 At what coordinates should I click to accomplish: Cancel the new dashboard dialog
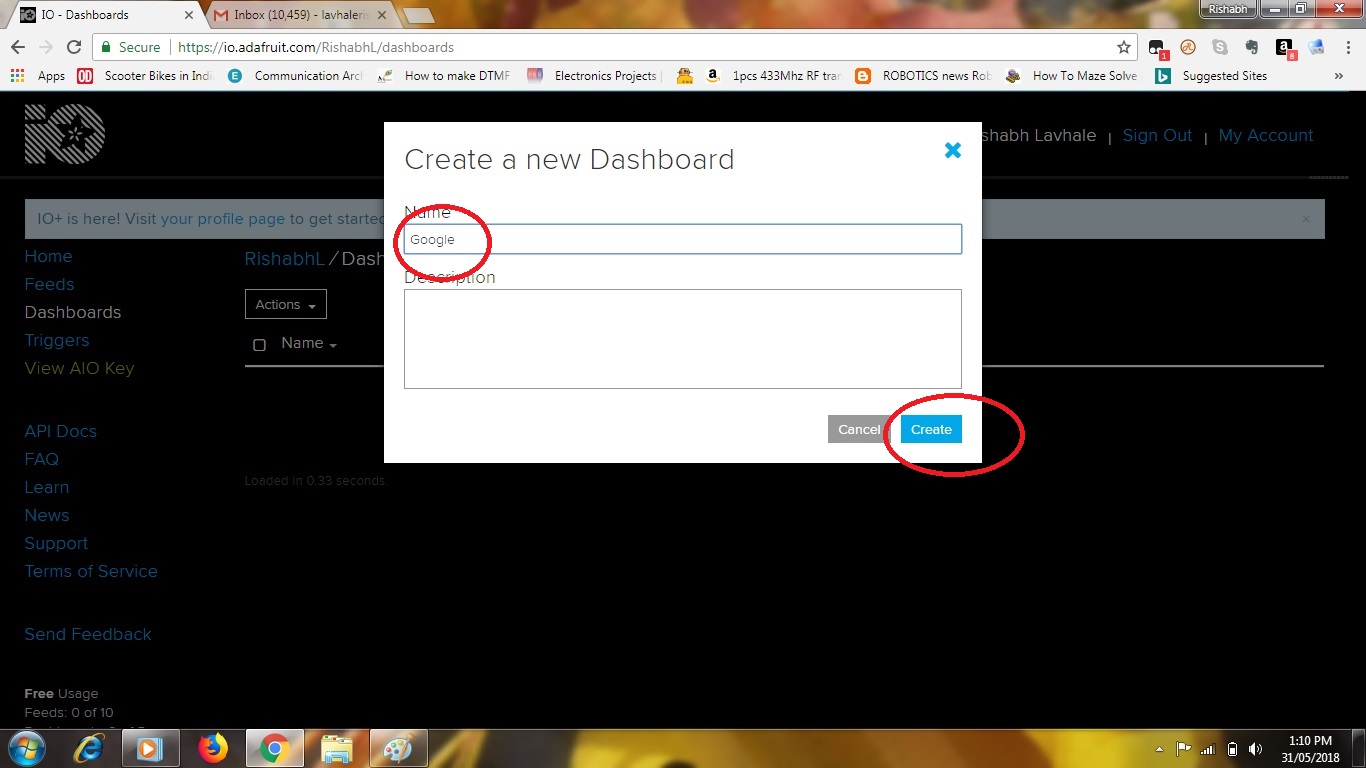click(x=859, y=429)
